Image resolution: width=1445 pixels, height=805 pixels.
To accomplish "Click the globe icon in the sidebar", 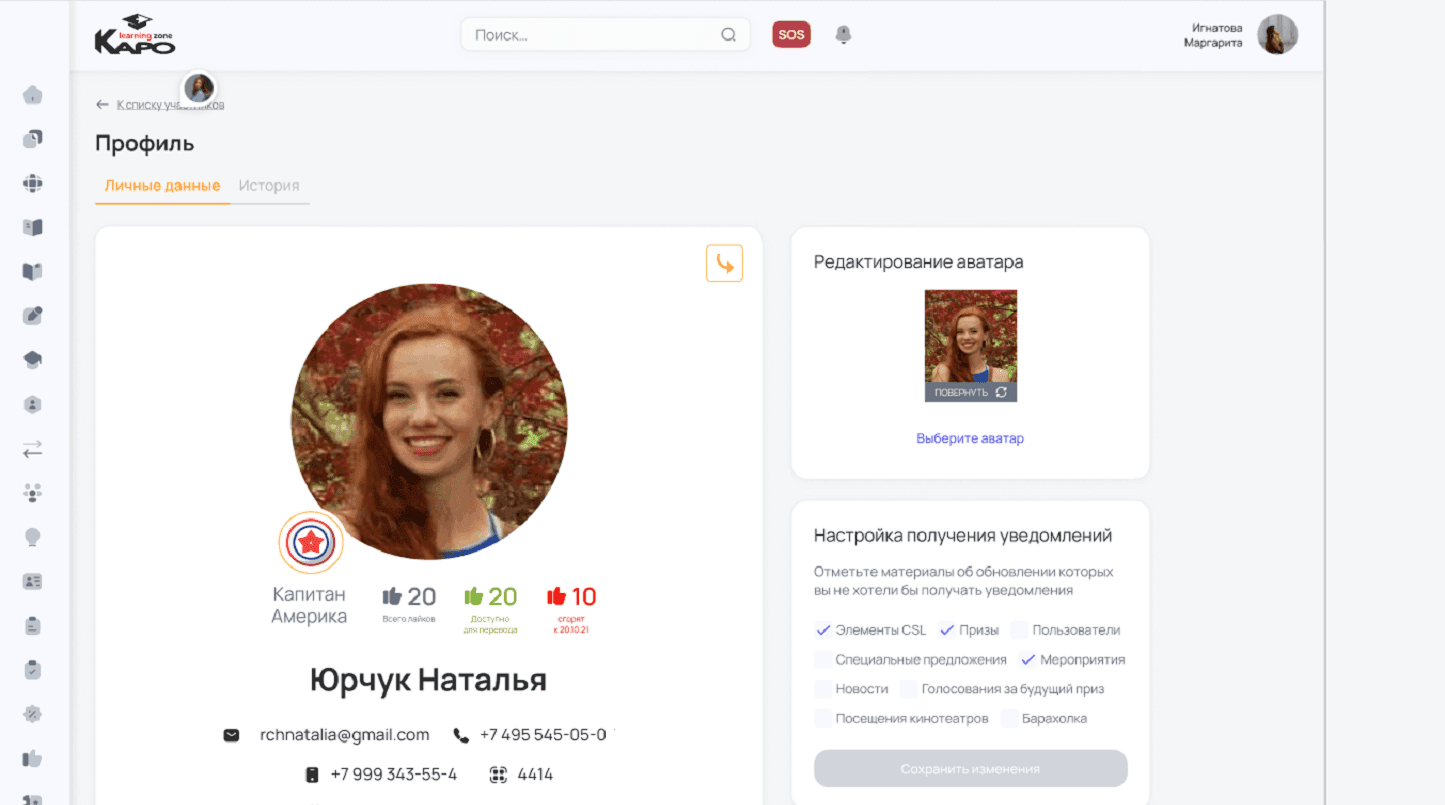I will pos(32,184).
